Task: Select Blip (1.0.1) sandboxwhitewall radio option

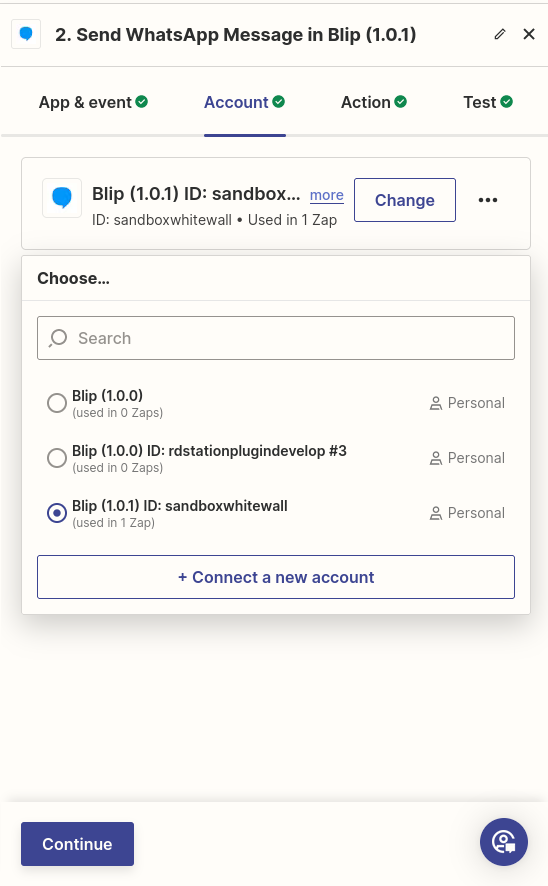Action: [x=56, y=513]
